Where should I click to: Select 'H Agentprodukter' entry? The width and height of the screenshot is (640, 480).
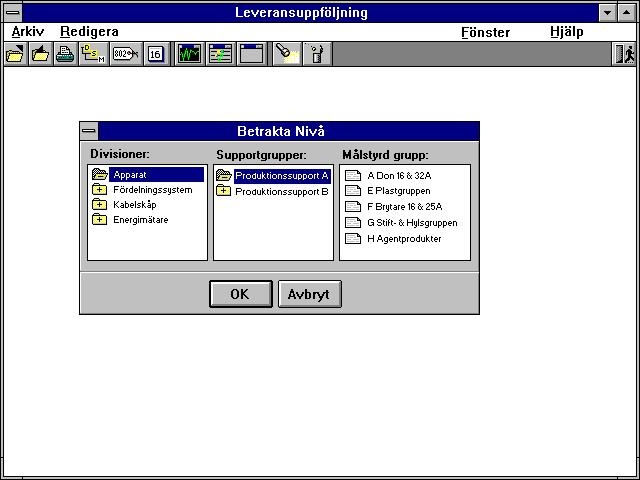coord(404,239)
